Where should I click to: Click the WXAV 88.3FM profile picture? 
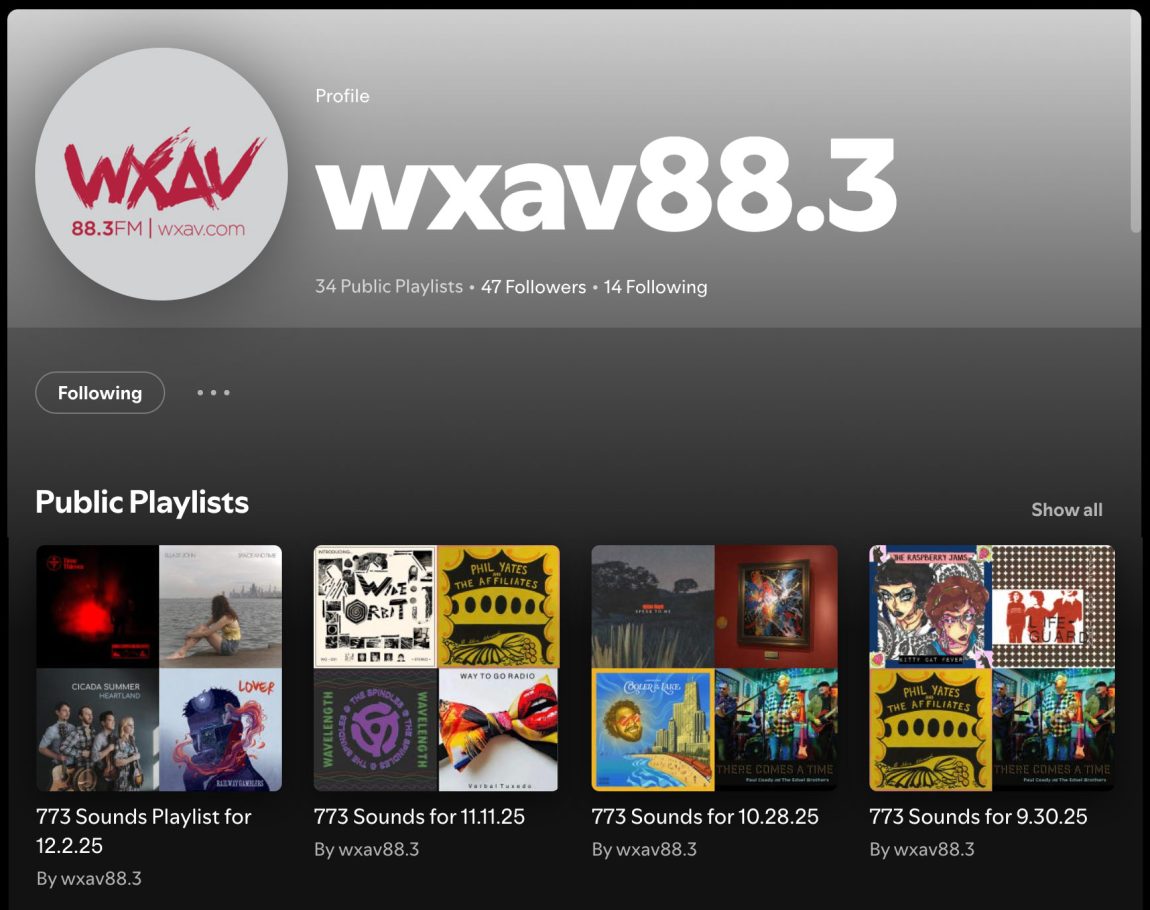(161, 174)
